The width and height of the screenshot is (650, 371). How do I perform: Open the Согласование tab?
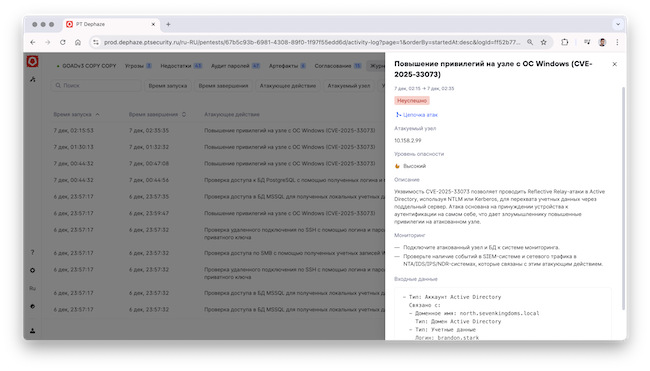(x=338, y=66)
